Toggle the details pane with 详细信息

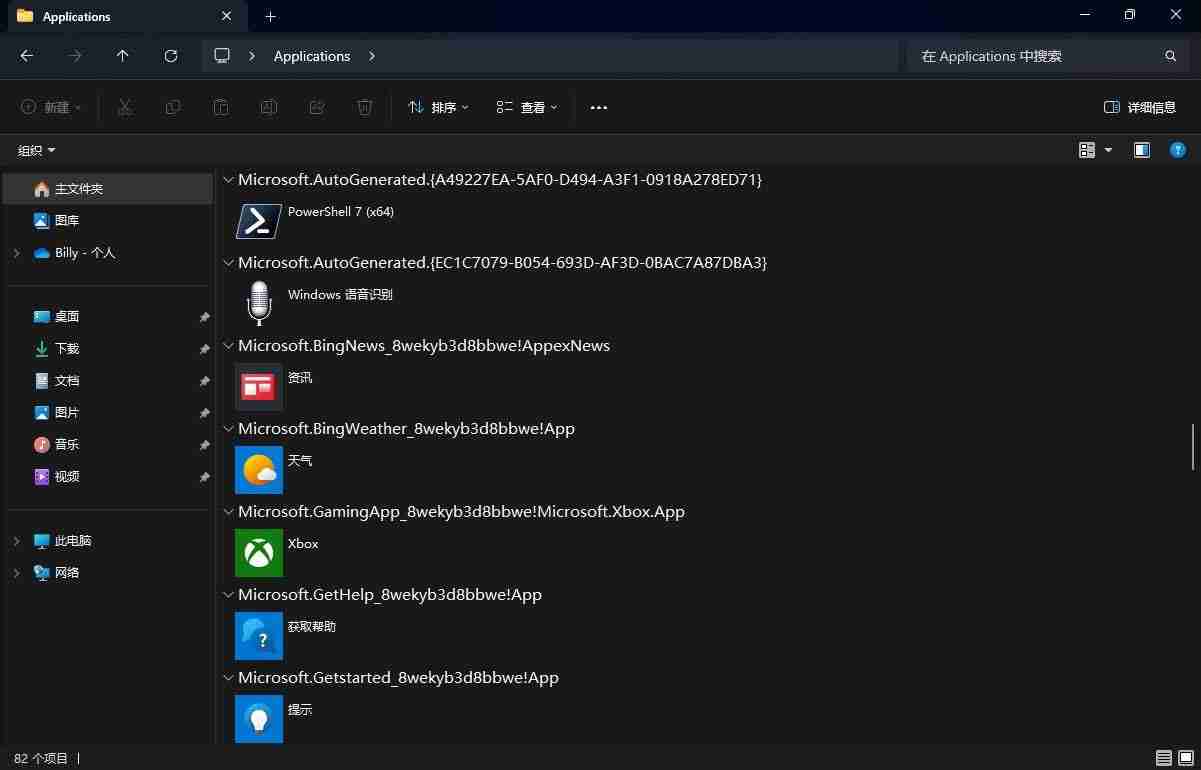[1141, 107]
